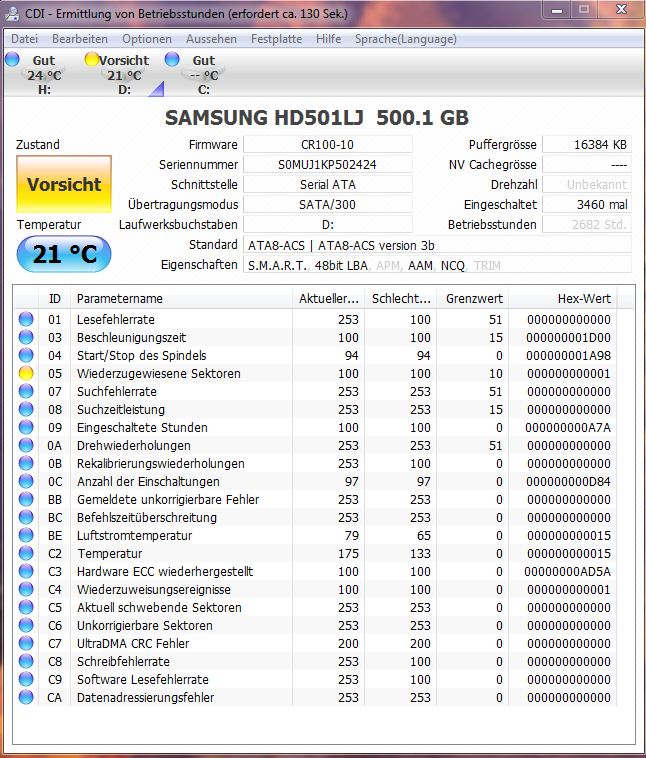Click the status icon for Wiederzuweisungsereignisse

tap(26, 589)
